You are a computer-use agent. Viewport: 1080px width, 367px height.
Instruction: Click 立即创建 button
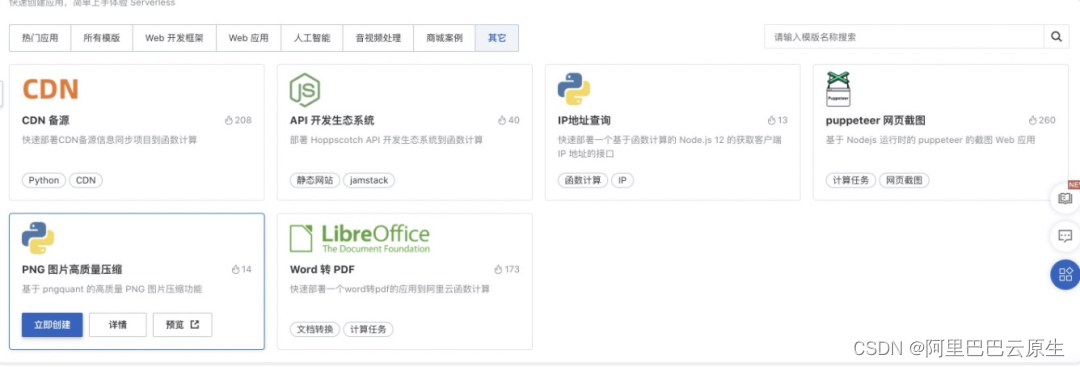click(x=52, y=324)
